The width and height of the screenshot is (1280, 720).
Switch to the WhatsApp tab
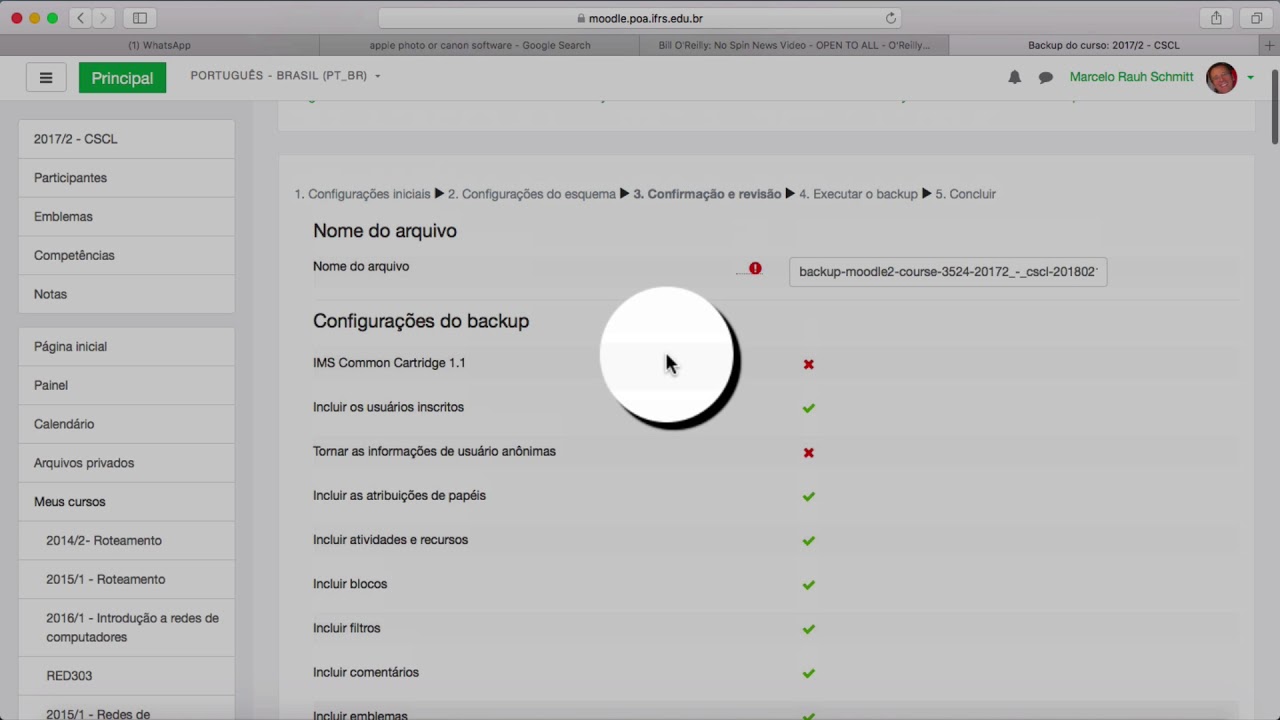[x=160, y=45]
